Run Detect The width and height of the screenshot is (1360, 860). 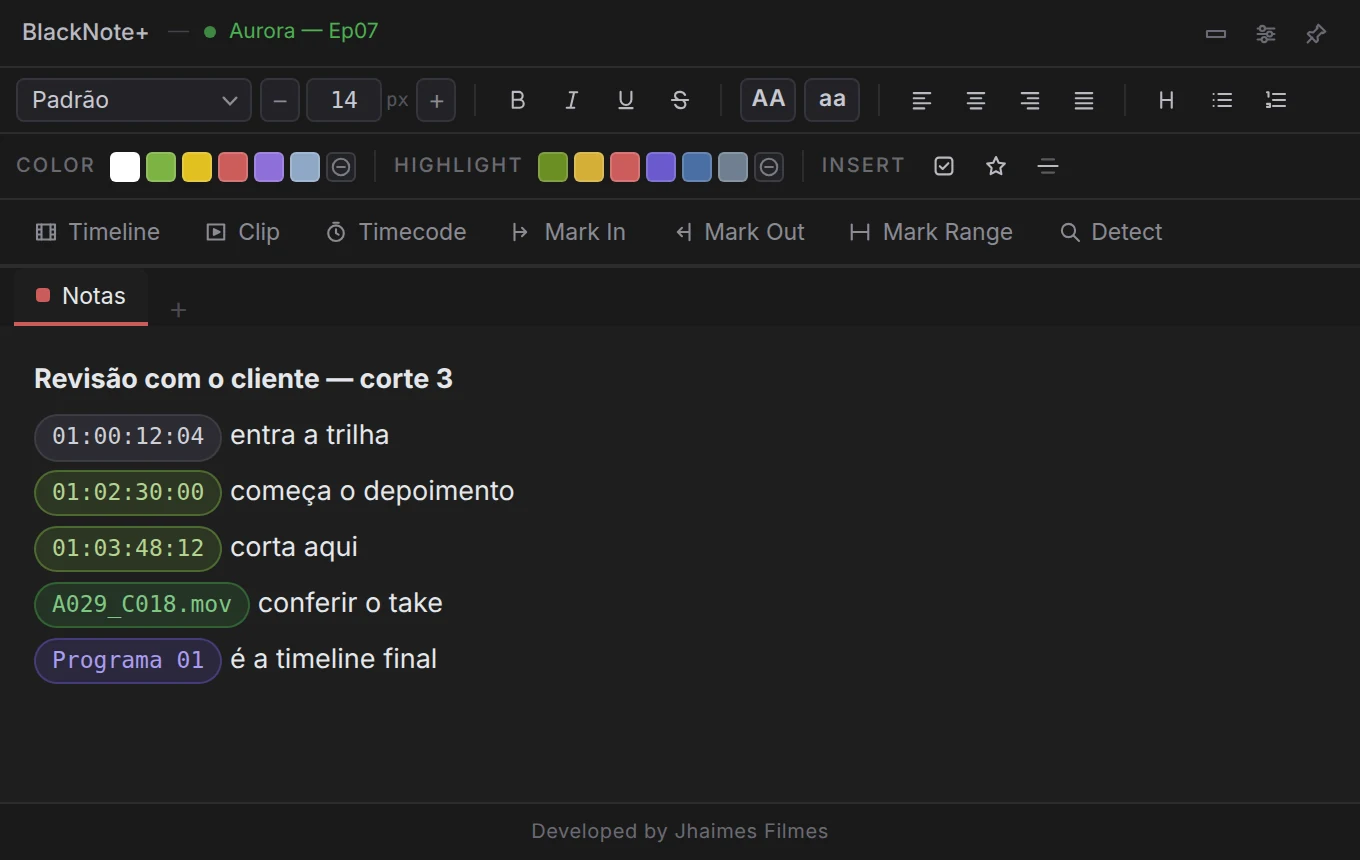coord(1111,232)
